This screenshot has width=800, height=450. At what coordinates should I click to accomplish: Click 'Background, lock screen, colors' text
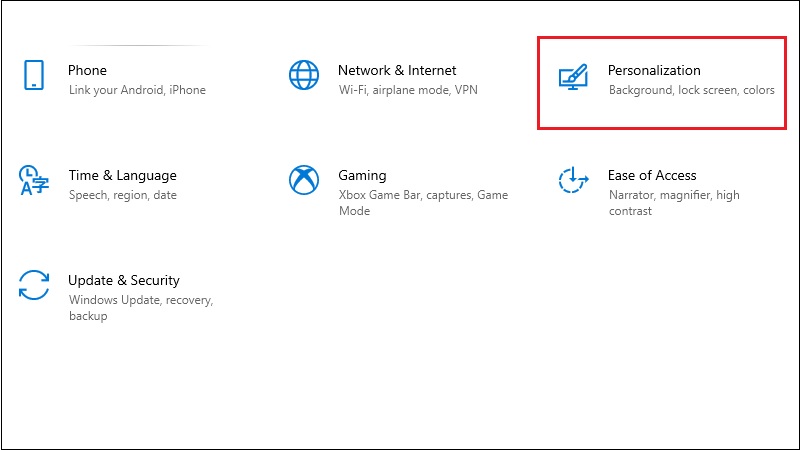coord(692,90)
